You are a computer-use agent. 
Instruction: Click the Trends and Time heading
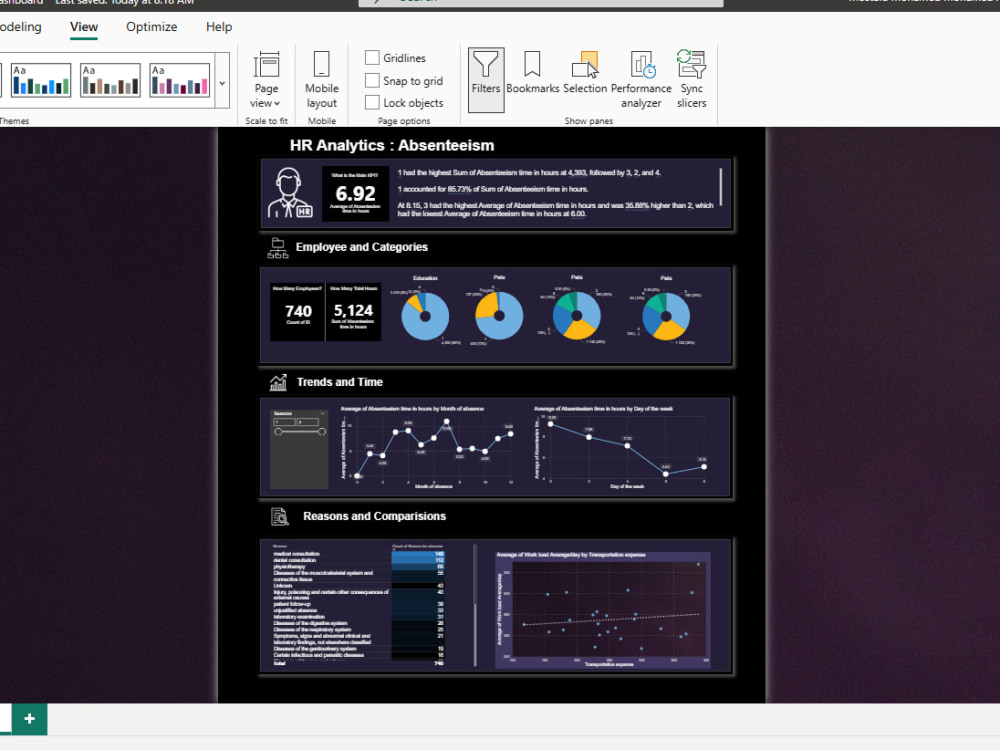coord(339,382)
